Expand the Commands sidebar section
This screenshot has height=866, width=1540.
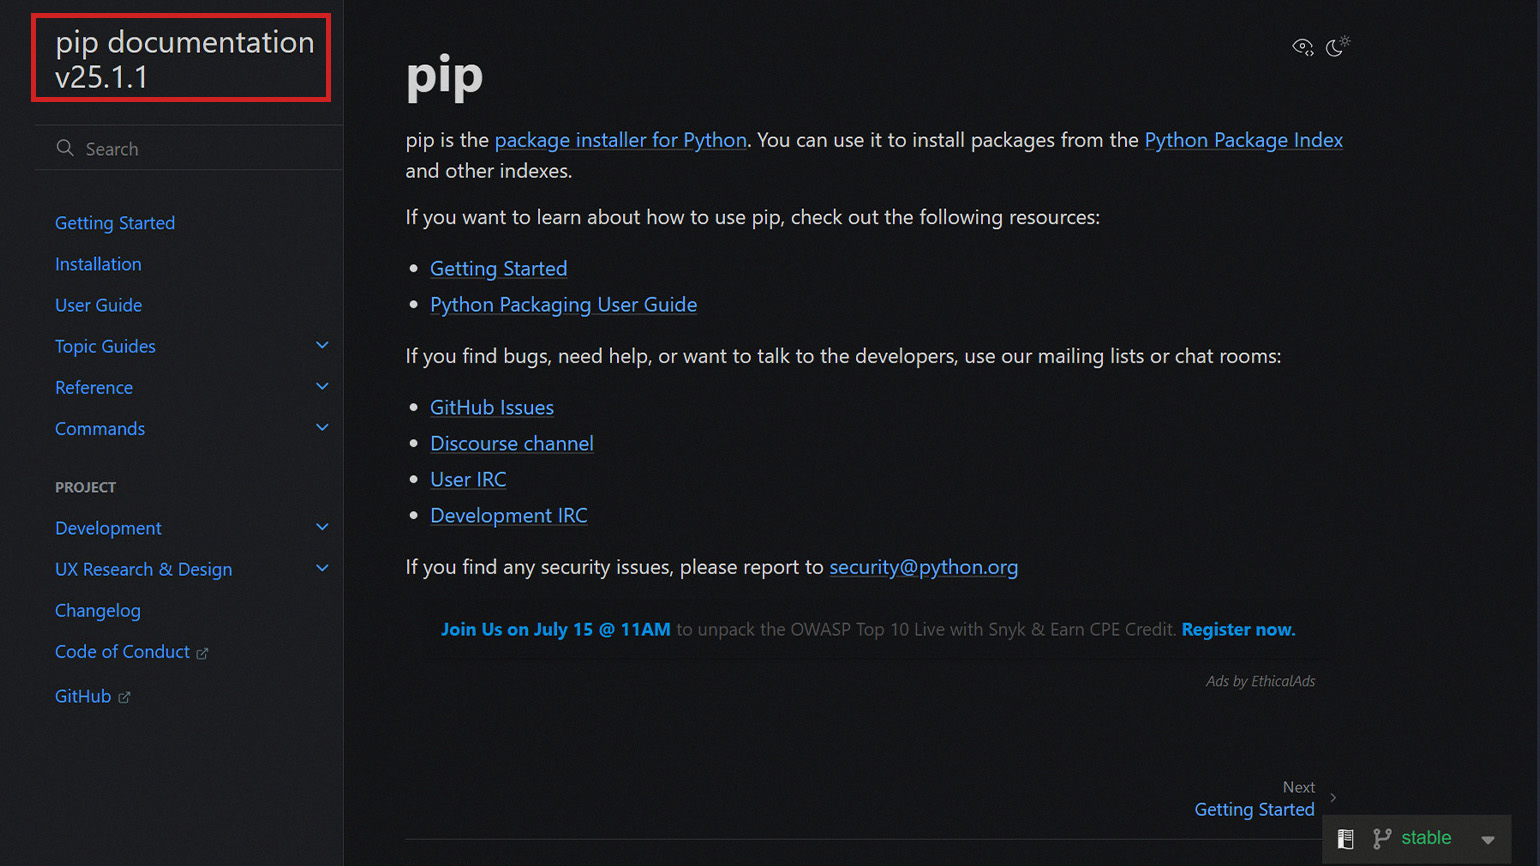click(x=322, y=428)
